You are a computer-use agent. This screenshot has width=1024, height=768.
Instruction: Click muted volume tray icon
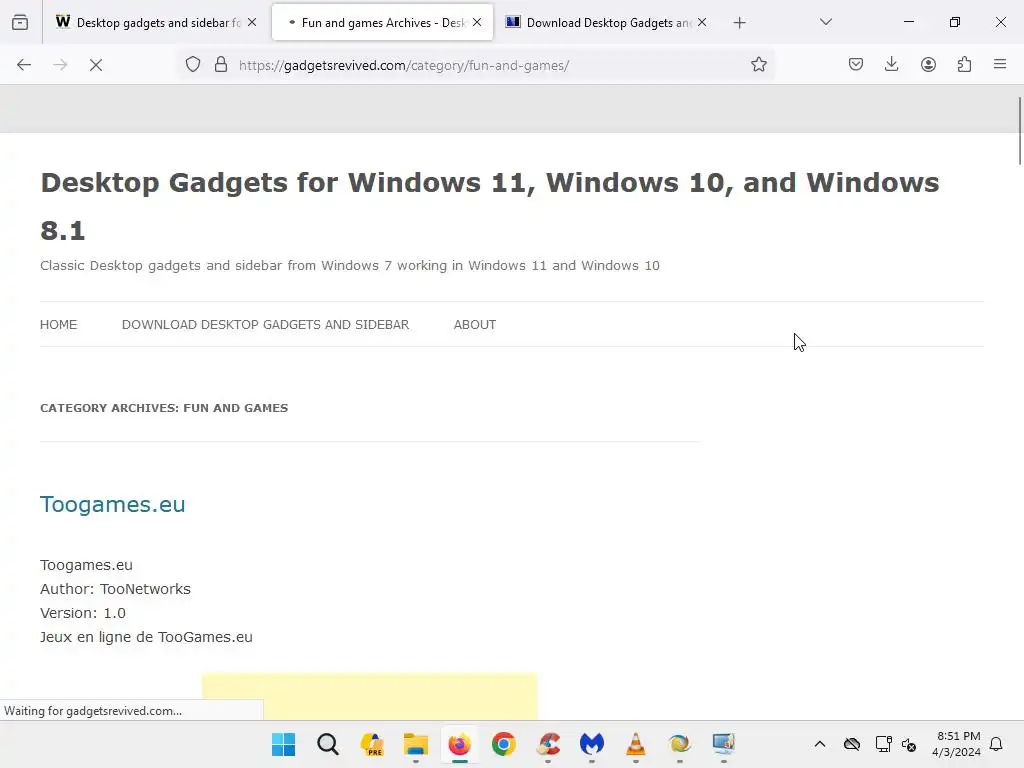(x=908, y=744)
